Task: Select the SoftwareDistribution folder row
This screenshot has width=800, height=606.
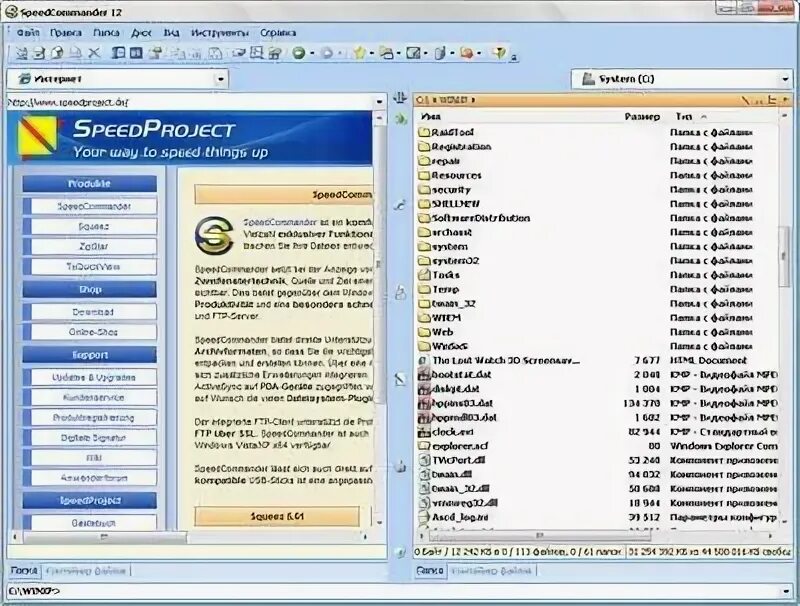Action: [x=597, y=218]
